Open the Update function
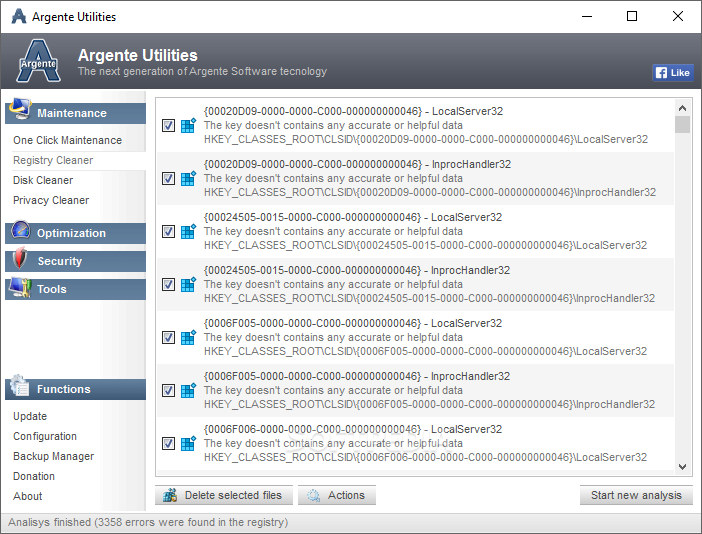702x534 pixels. click(x=30, y=416)
